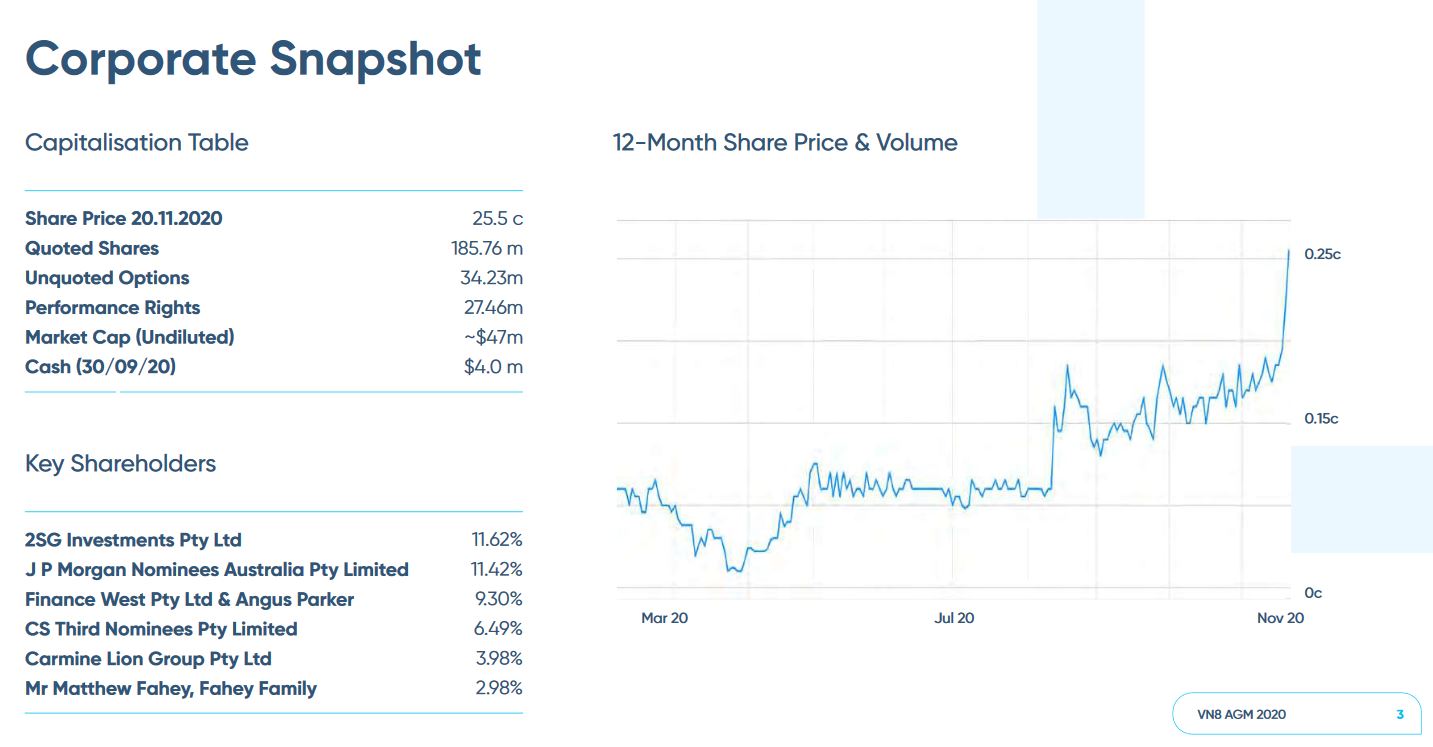Viewport: 1433px width, 747px height.
Task: Select the Cash (30/09/20) amount $4.0 m
Action: (x=493, y=367)
